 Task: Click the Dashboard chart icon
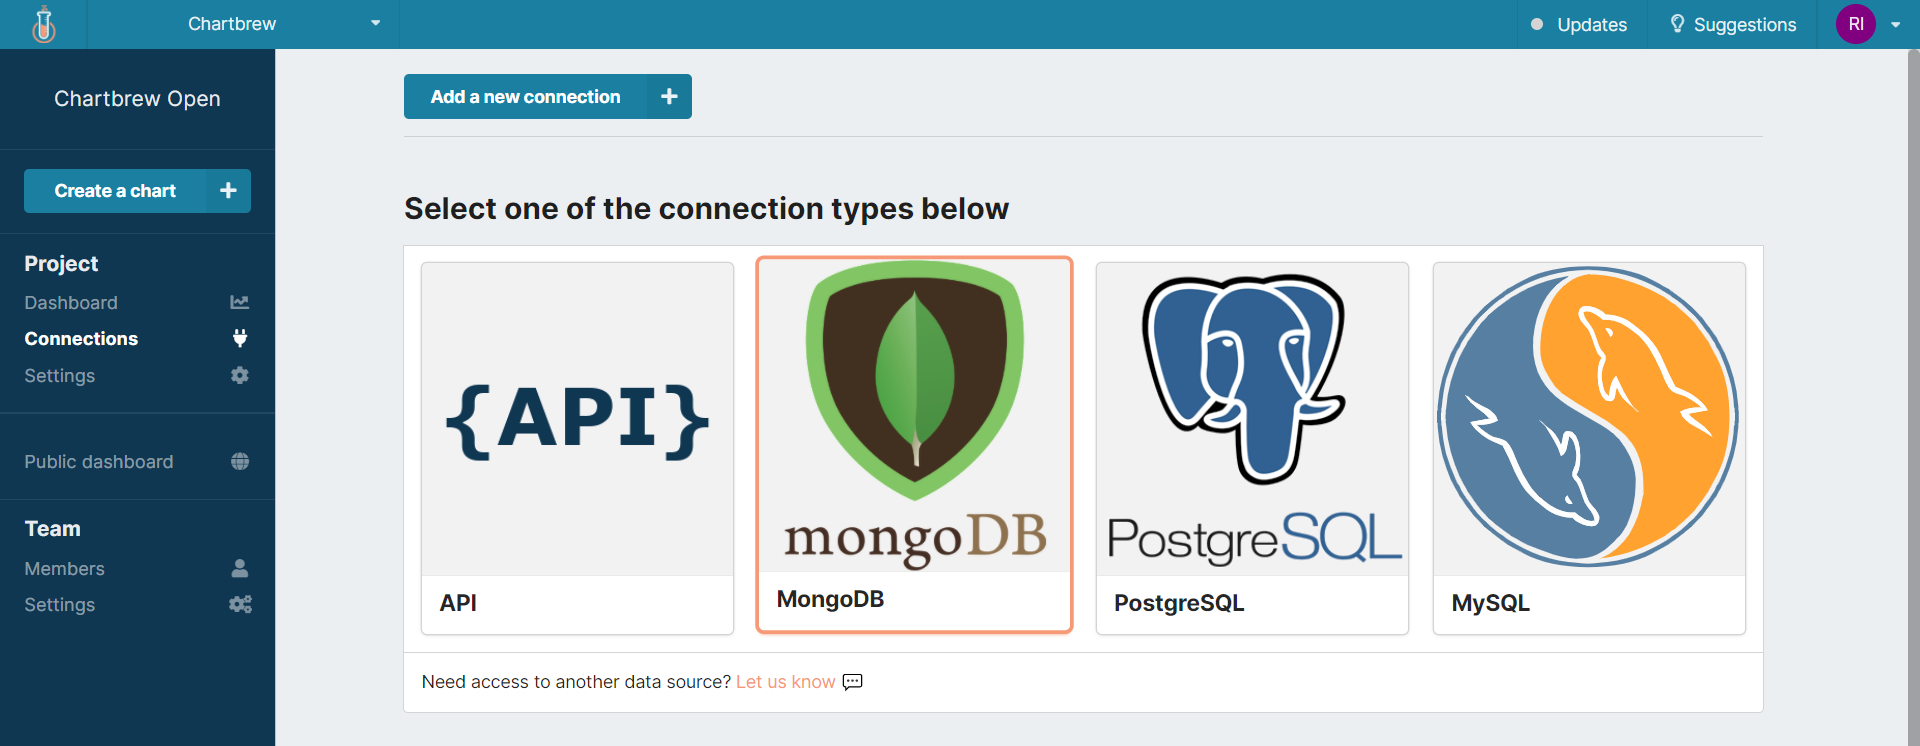pos(239,302)
